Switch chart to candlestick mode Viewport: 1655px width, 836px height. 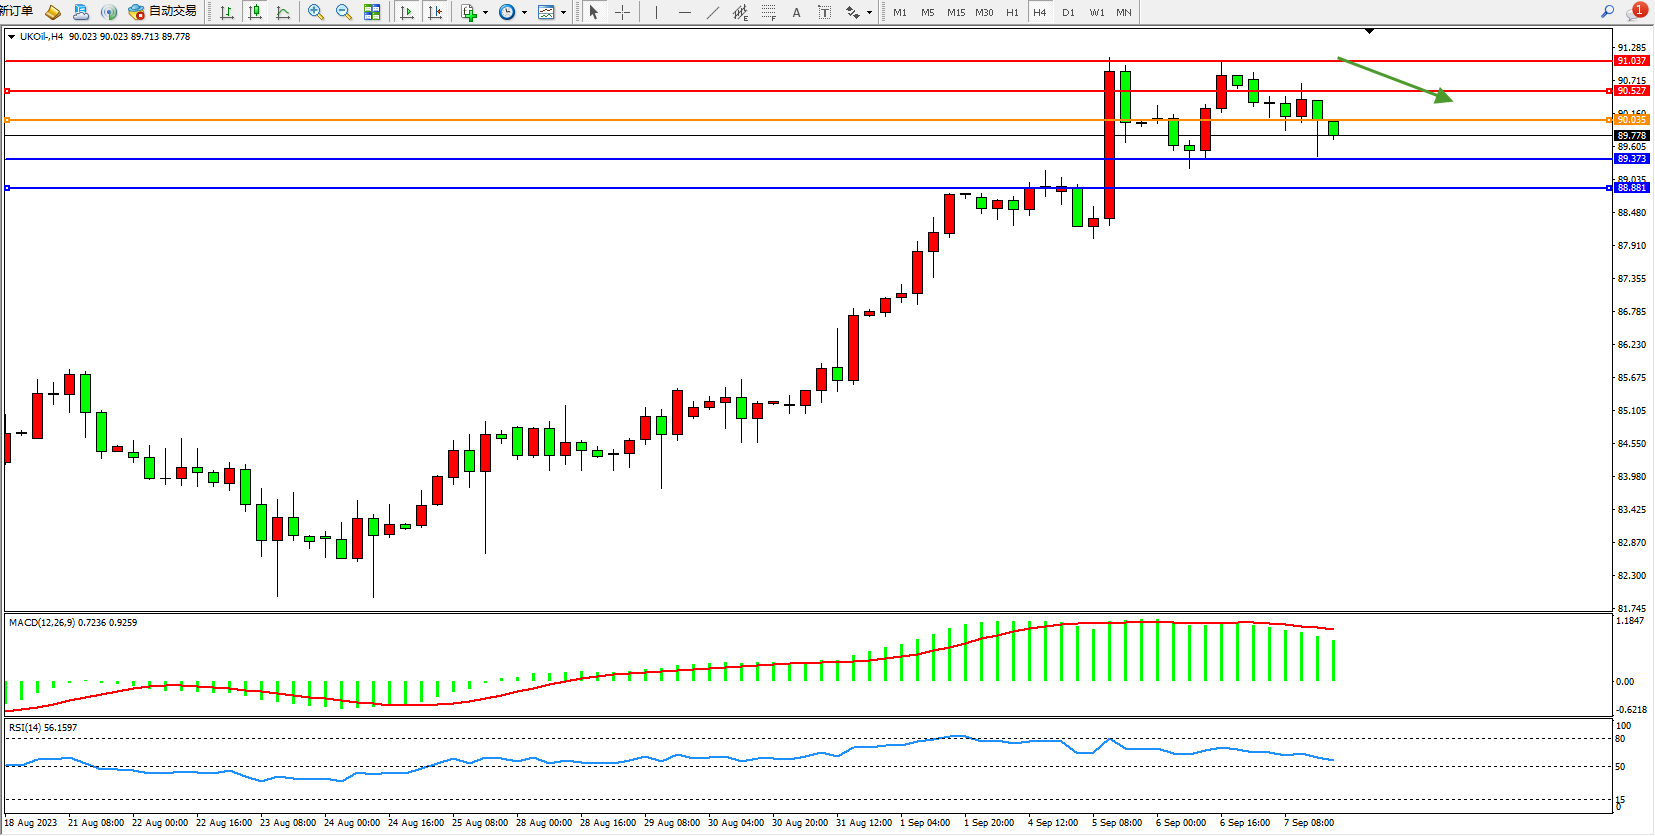pyautogui.click(x=255, y=12)
